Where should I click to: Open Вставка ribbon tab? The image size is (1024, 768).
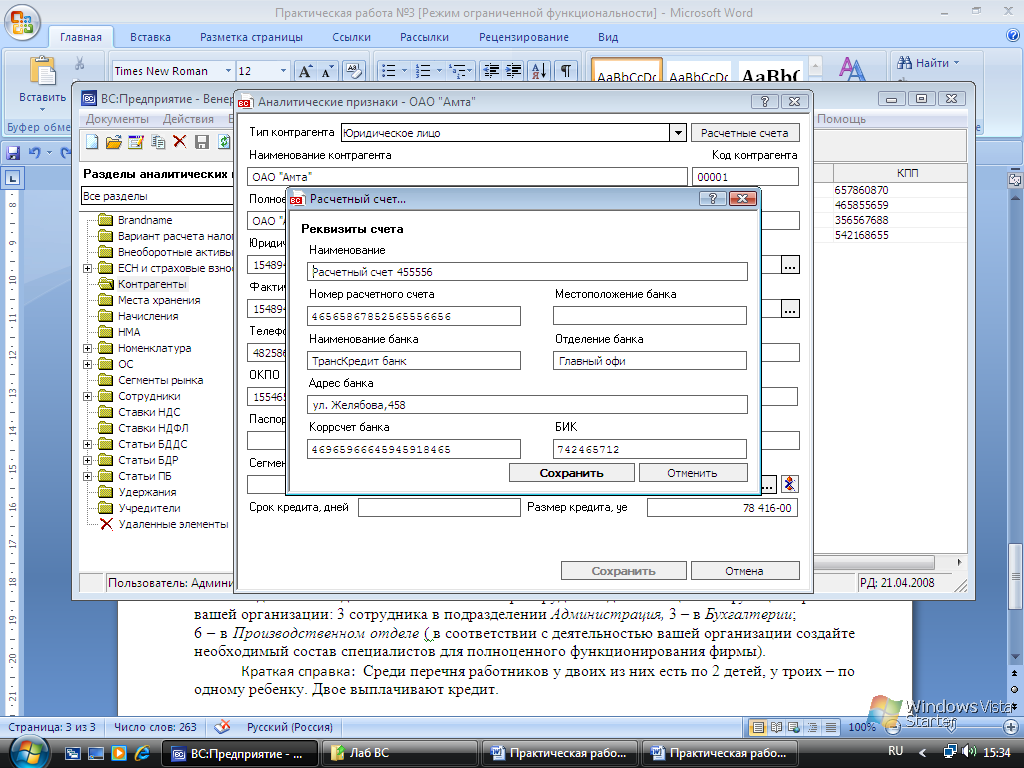tap(150, 37)
